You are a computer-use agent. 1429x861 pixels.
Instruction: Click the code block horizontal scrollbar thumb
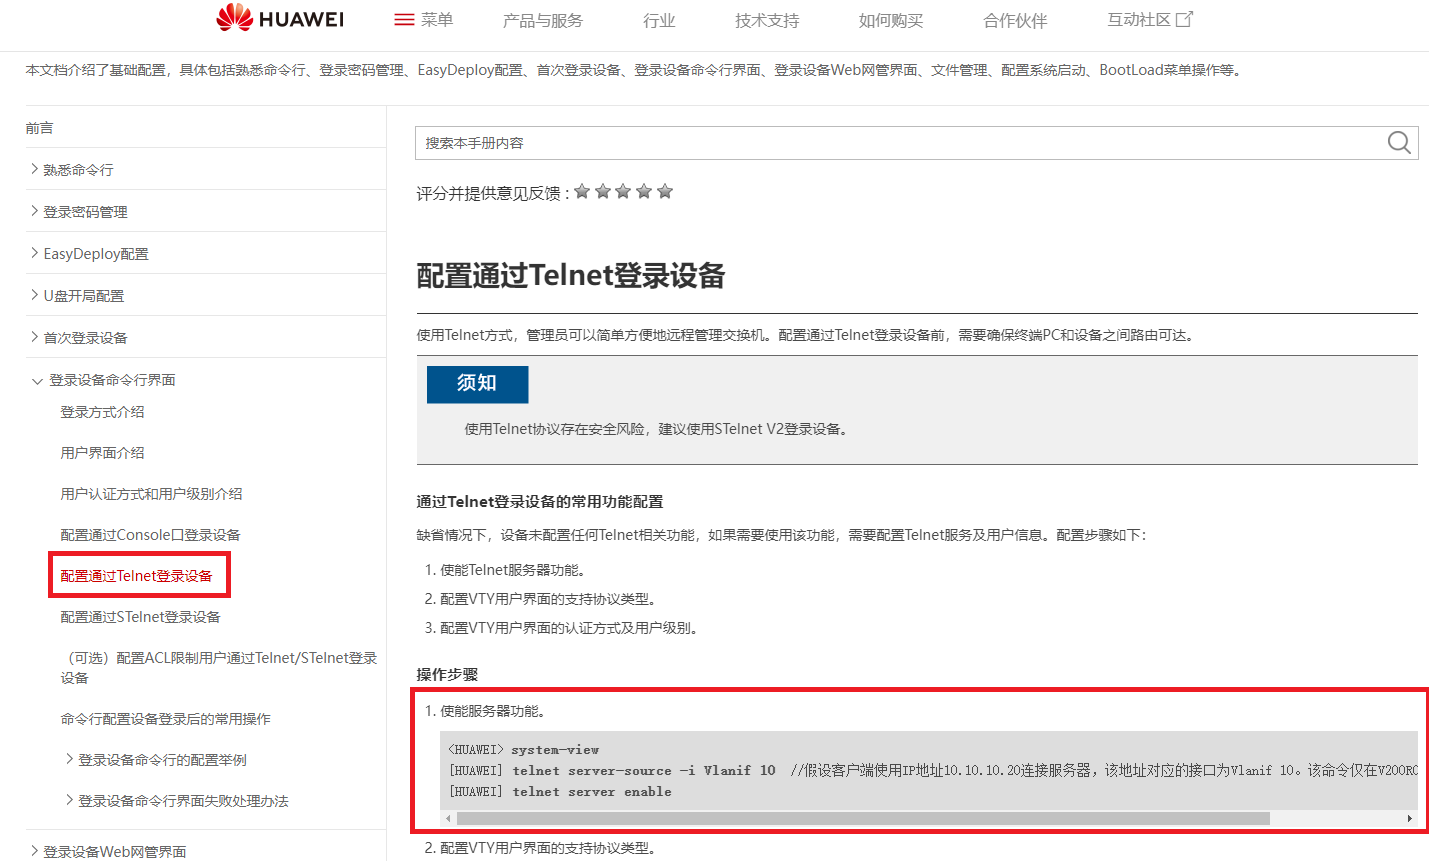(863, 818)
